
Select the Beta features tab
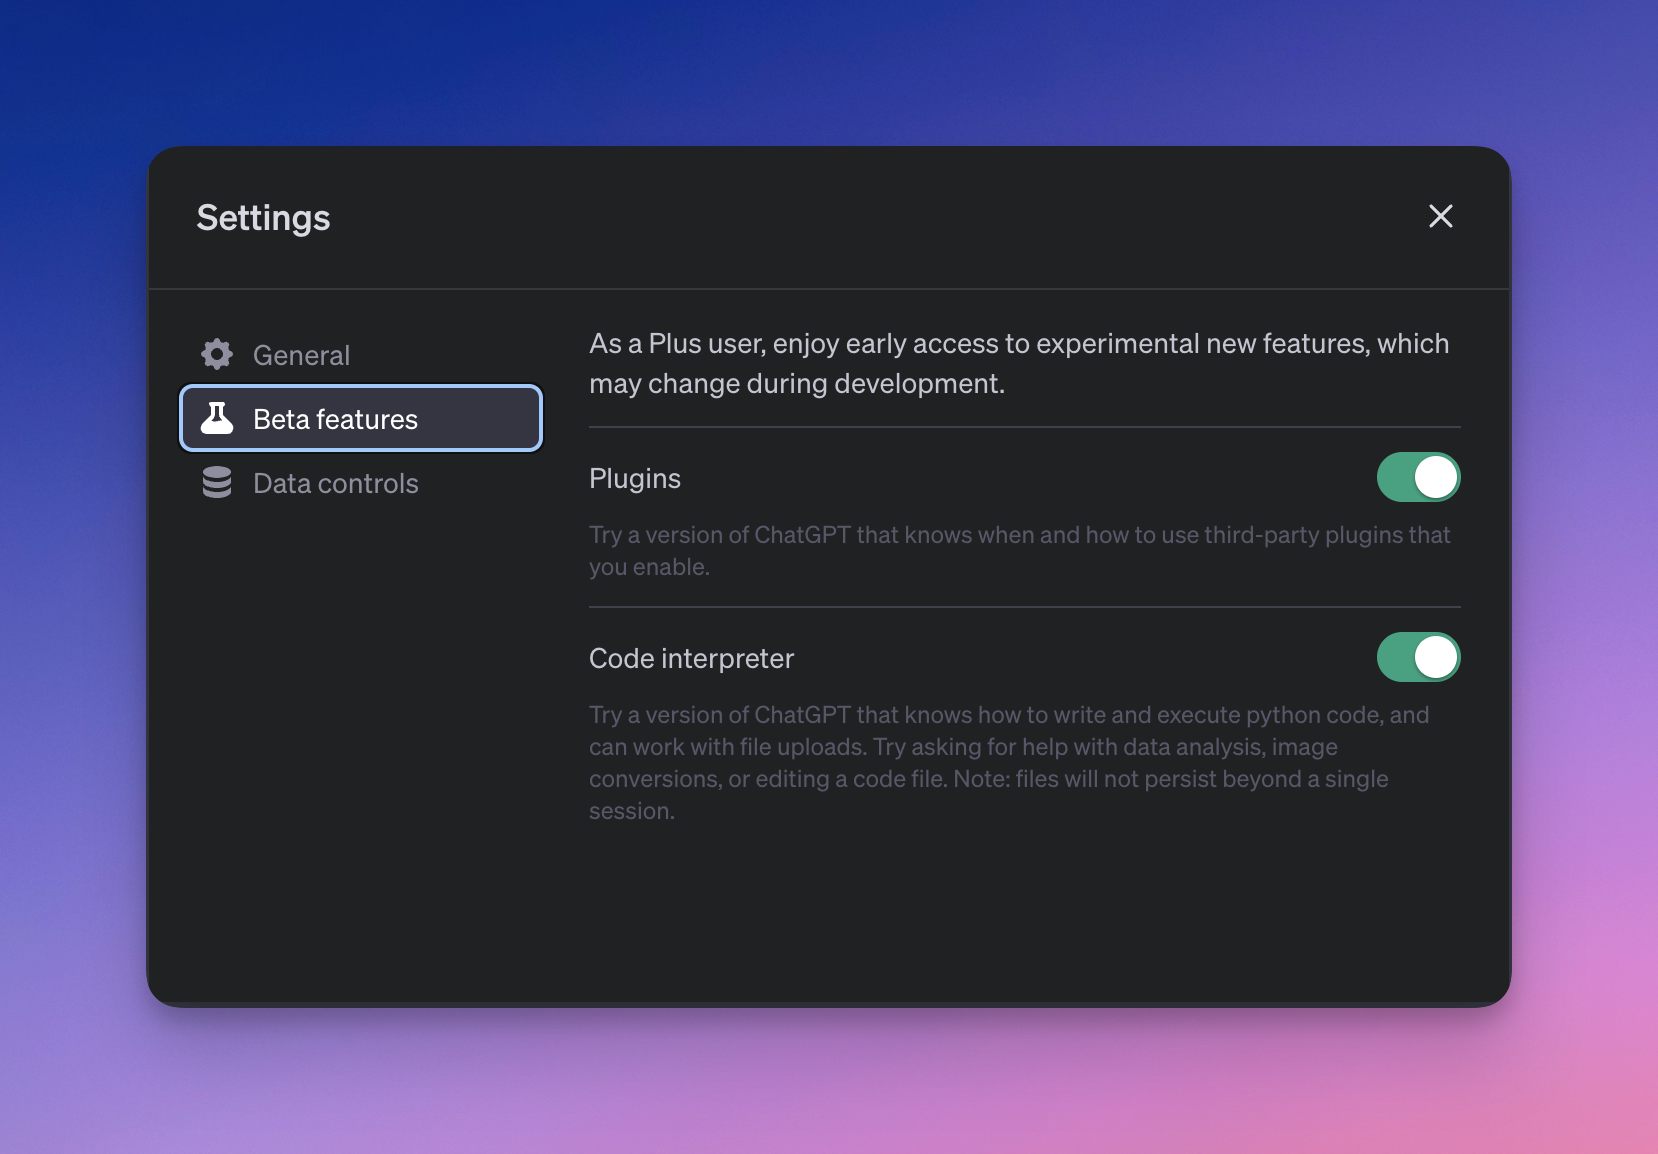coord(361,418)
